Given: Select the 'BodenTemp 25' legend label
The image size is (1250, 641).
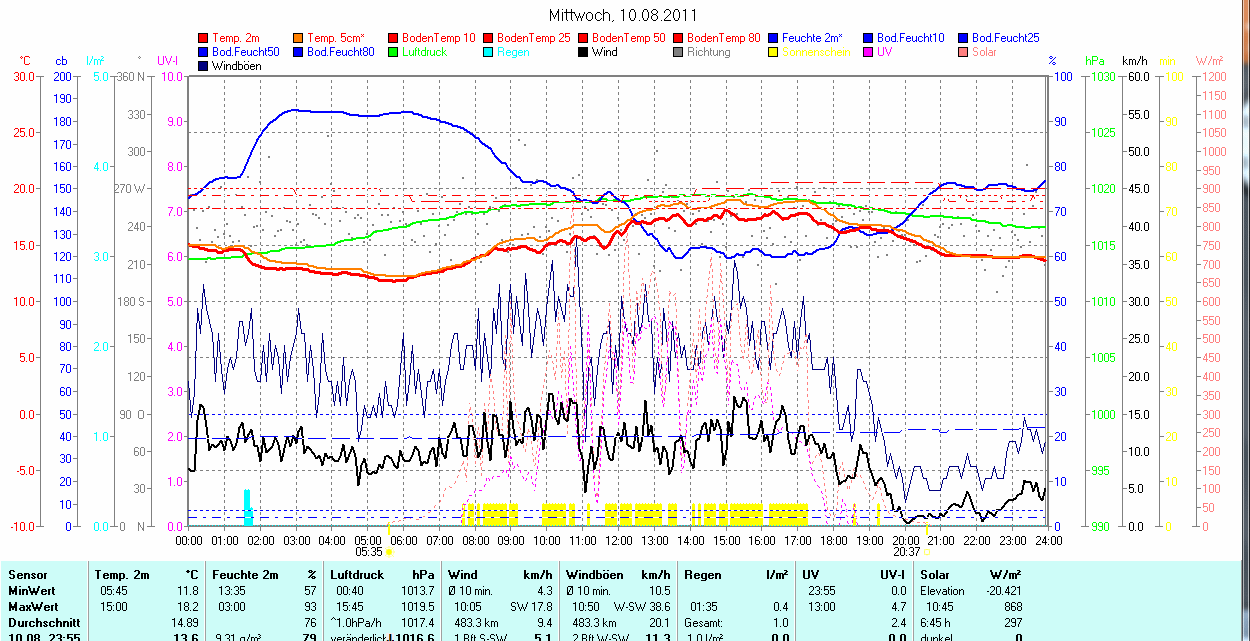Looking at the screenshot, I should click(x=534, y=38).
